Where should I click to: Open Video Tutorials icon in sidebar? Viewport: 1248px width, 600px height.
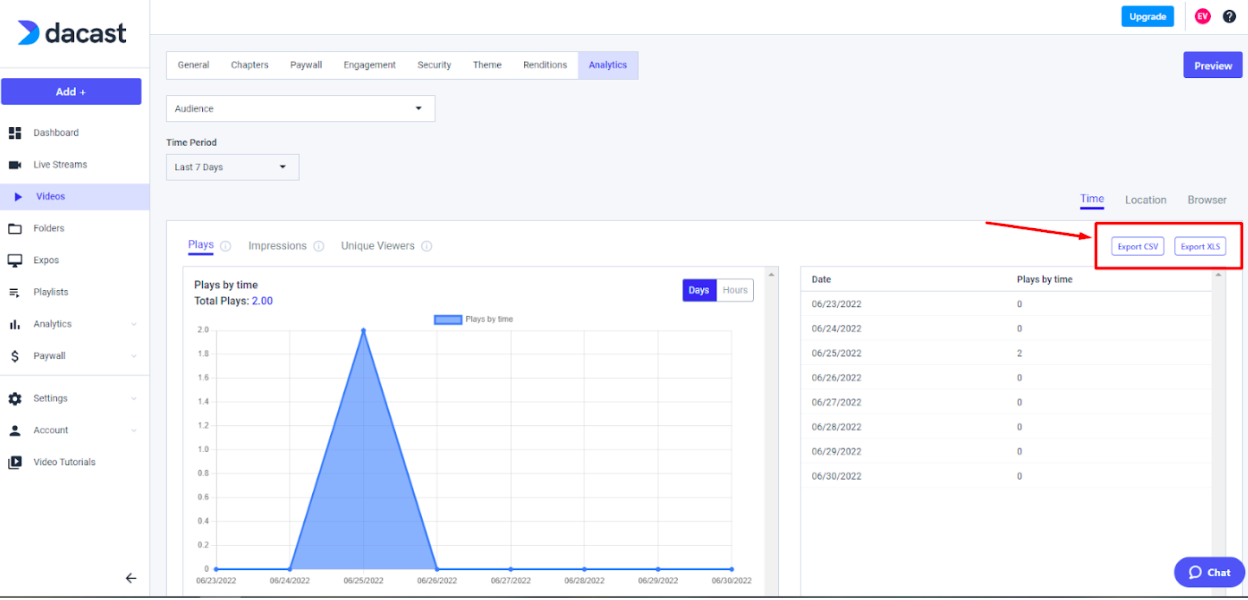15,462
